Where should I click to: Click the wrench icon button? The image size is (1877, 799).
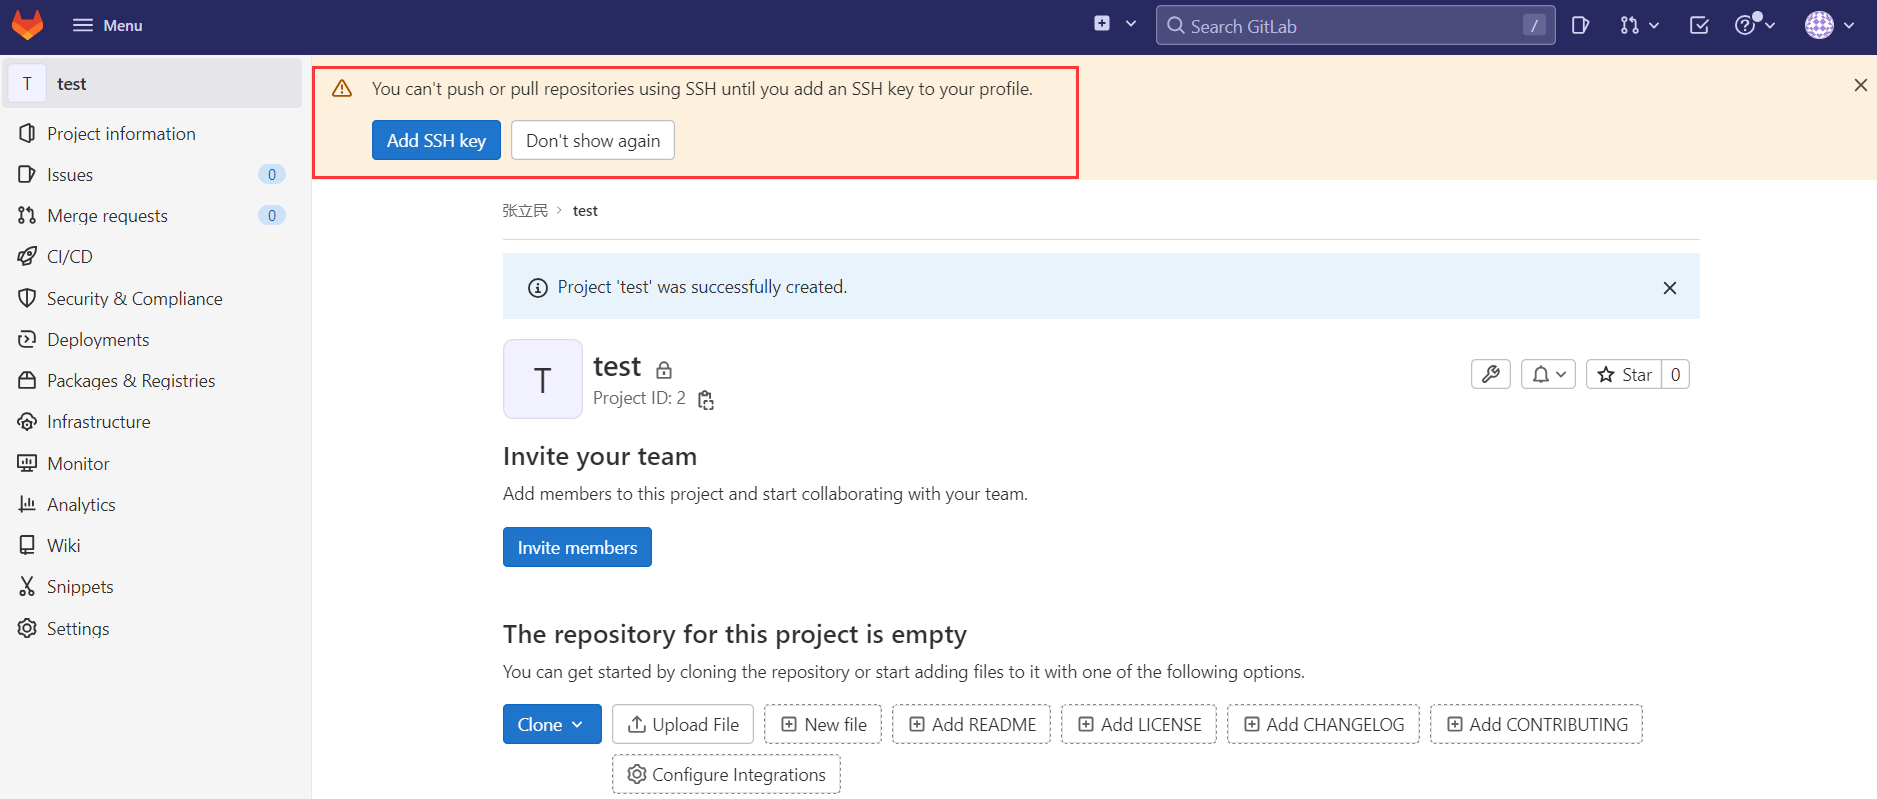coord(1490,374)
